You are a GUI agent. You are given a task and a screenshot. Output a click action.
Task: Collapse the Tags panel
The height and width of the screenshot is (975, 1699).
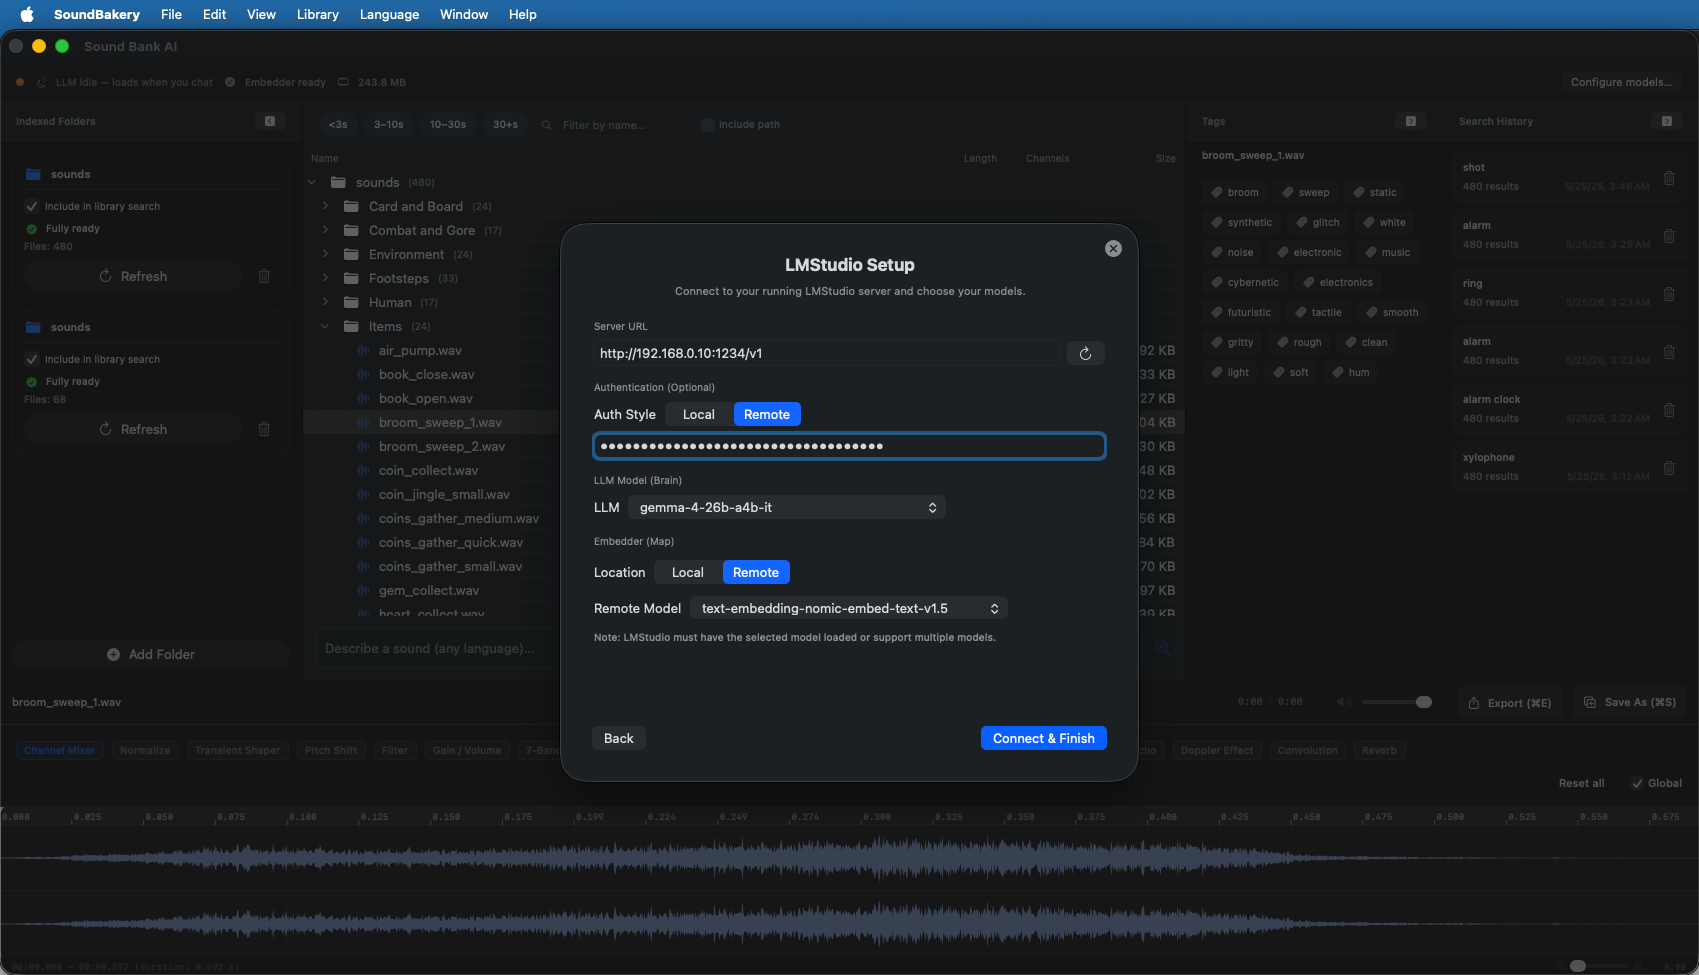1411,121
